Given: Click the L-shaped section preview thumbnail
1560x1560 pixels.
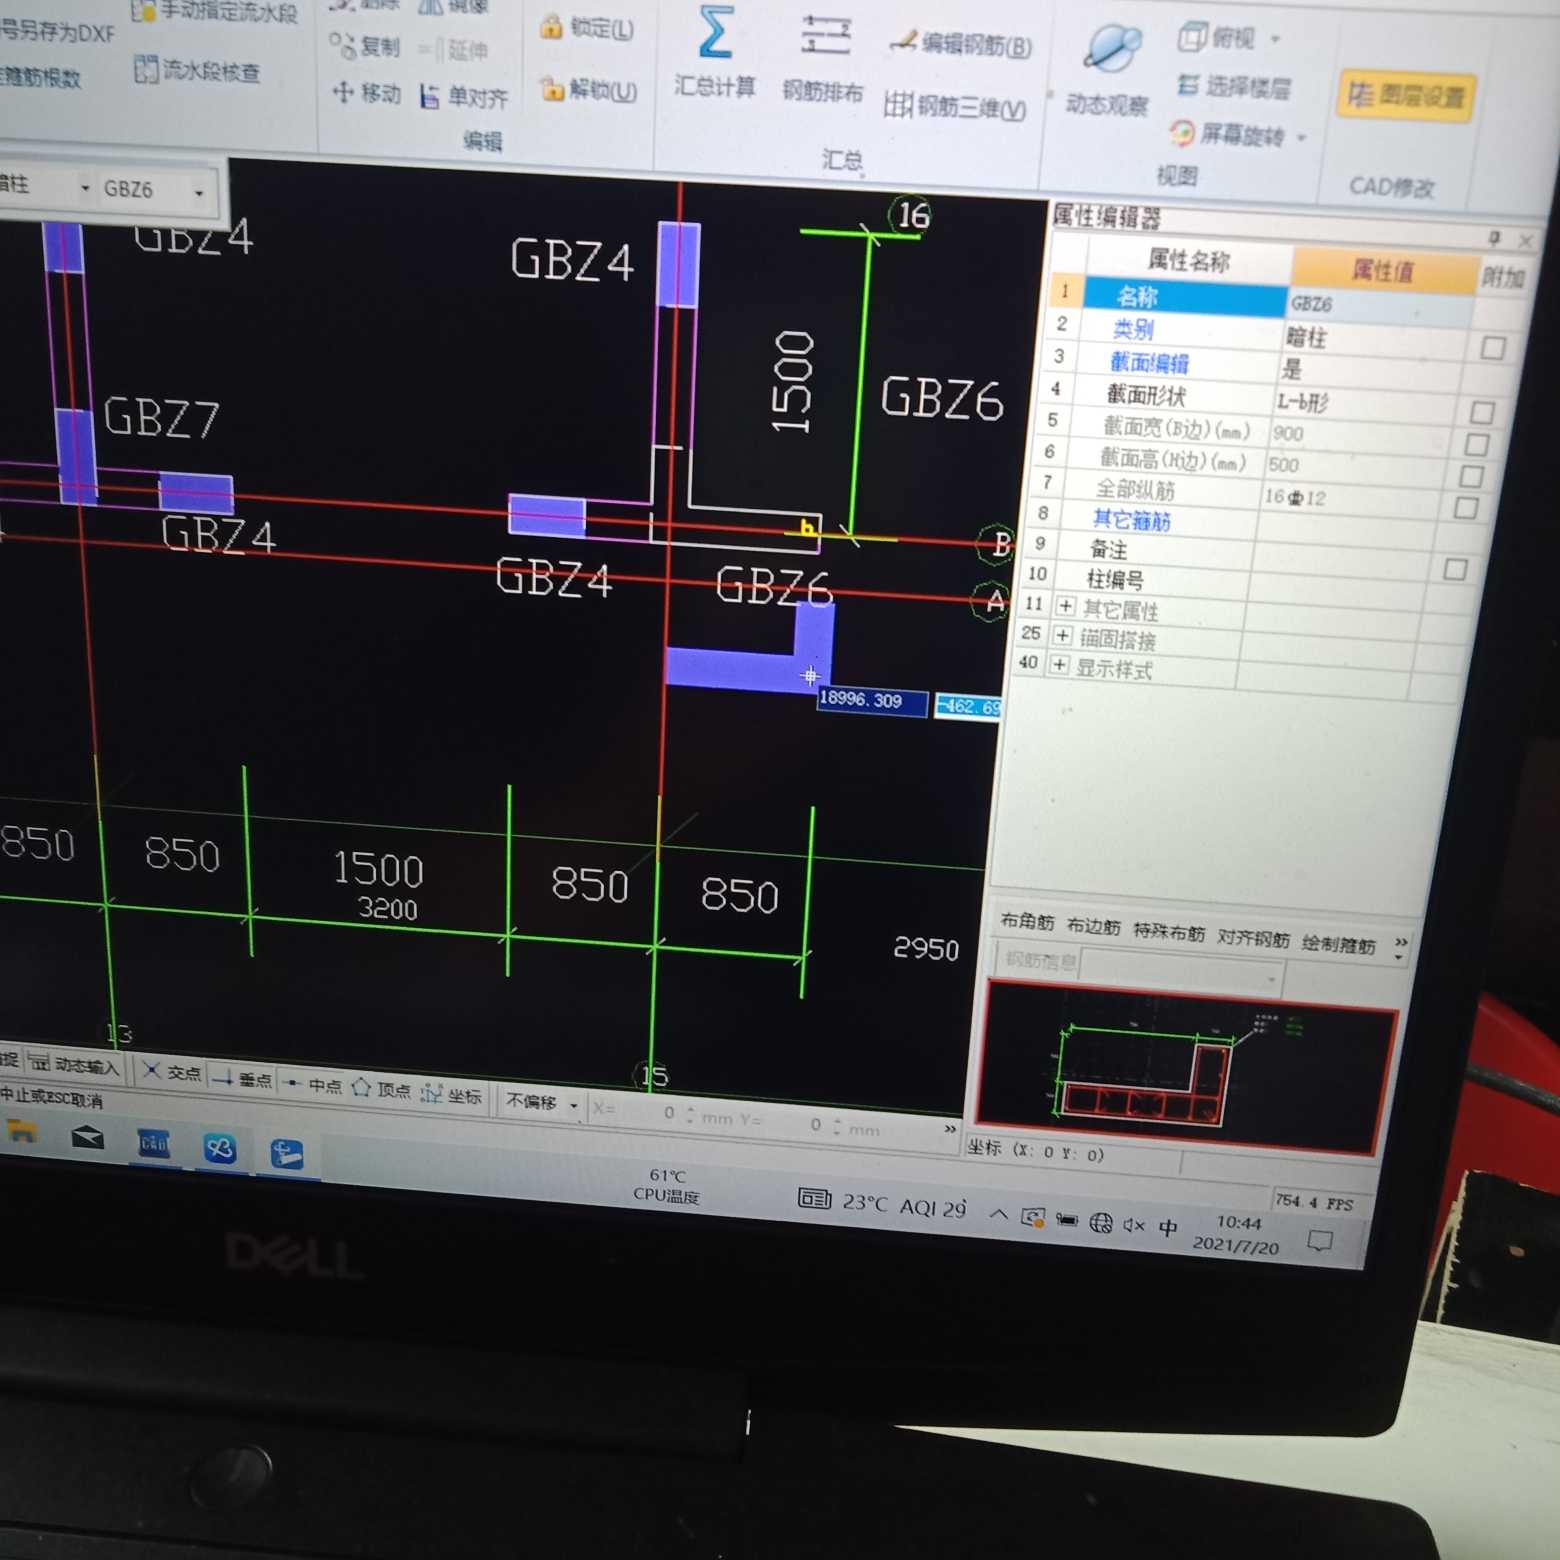Looking at the screenshot, I should click(x=1185, y=1067).
